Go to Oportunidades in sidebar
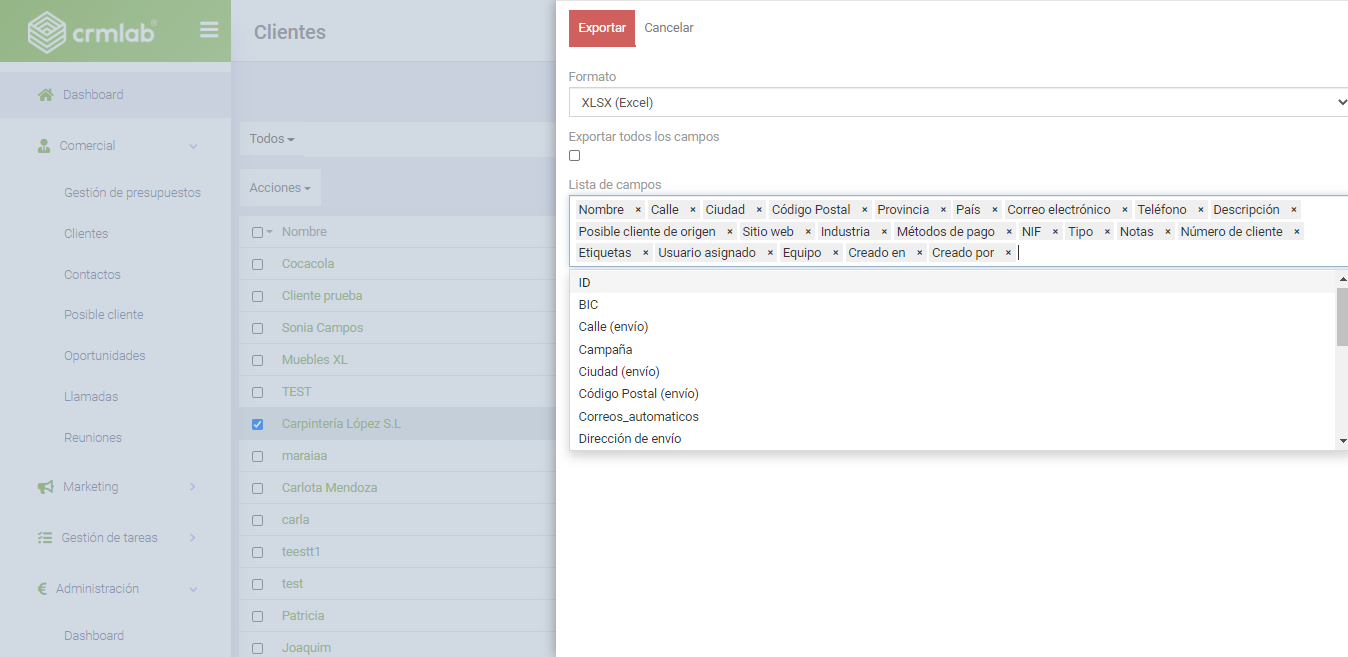Viewport: 1348px width, 657px height. coord(105,356)
